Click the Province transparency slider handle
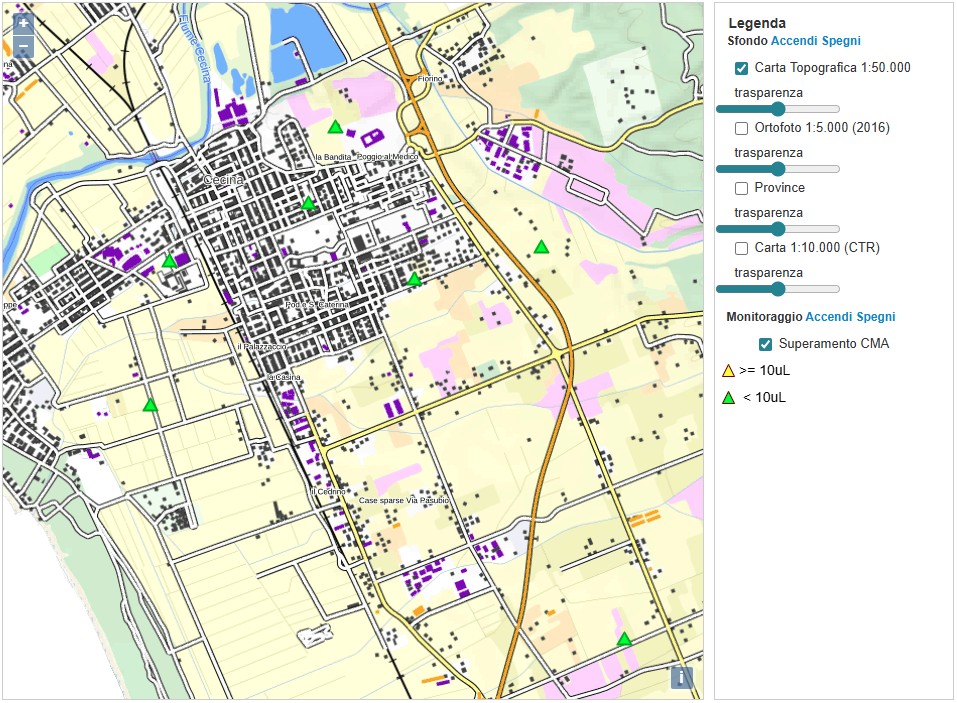 (x=778, y=229)
